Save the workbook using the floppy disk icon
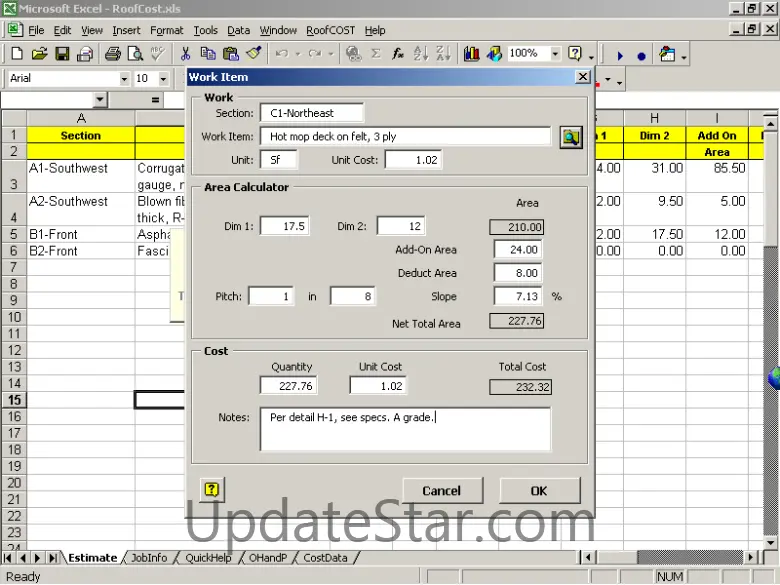Image resolution: width=780 pixels, height=585 pixels. pyautogui.click(x=62, y=54)
